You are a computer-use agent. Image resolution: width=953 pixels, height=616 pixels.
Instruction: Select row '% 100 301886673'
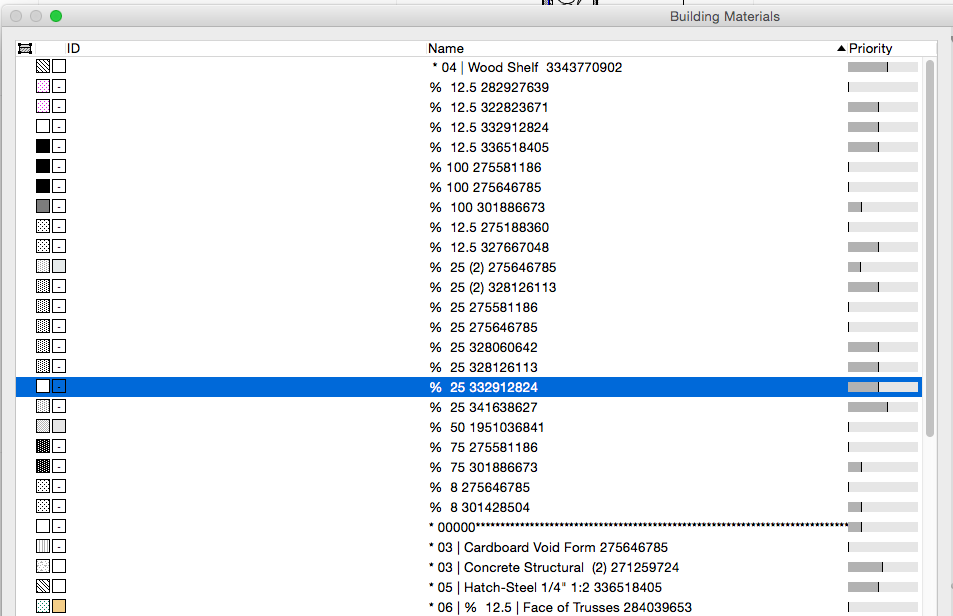[x=469, y=207]
